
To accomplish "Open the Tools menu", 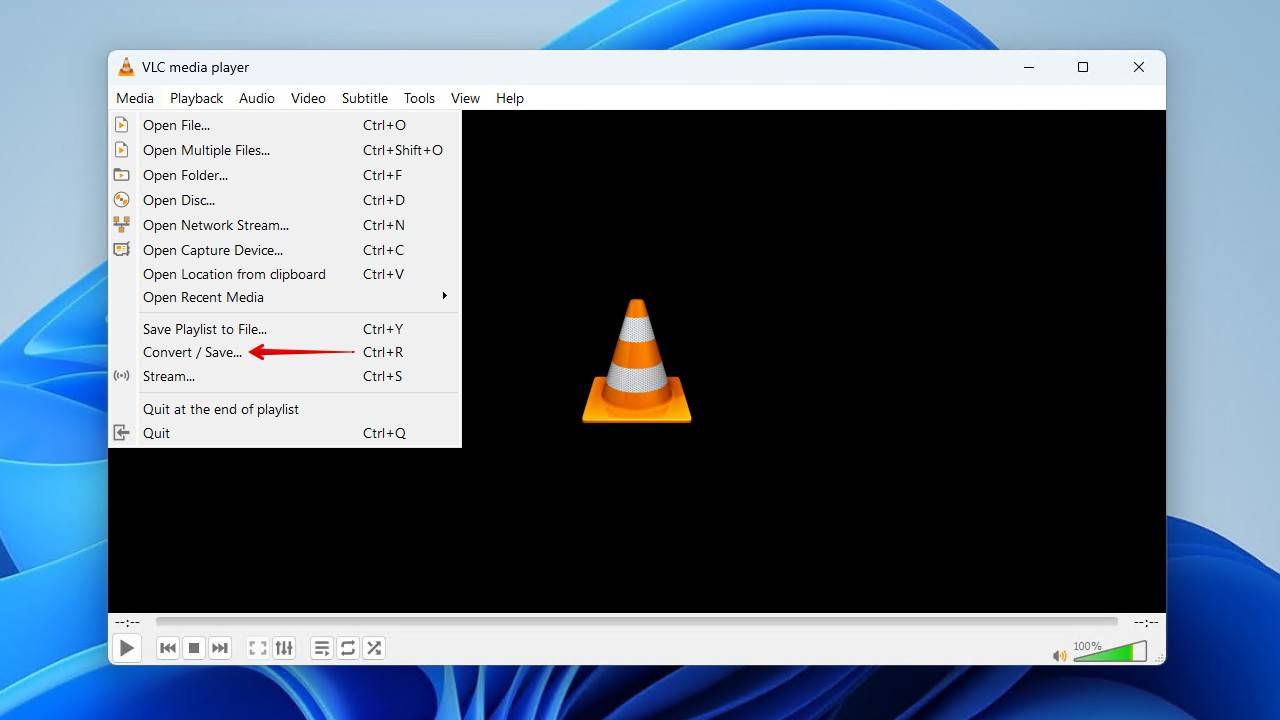I will coord(419,98).
